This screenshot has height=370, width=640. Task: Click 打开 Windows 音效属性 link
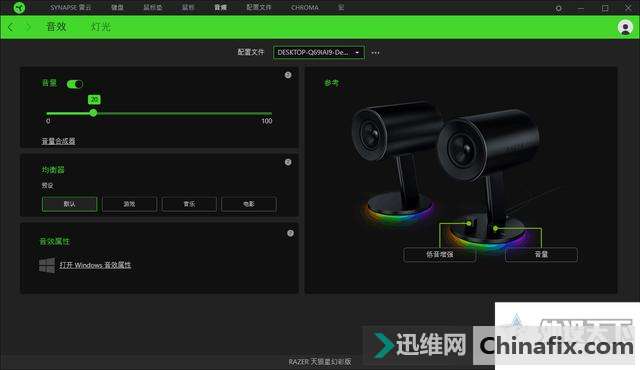tap(95, 265)
